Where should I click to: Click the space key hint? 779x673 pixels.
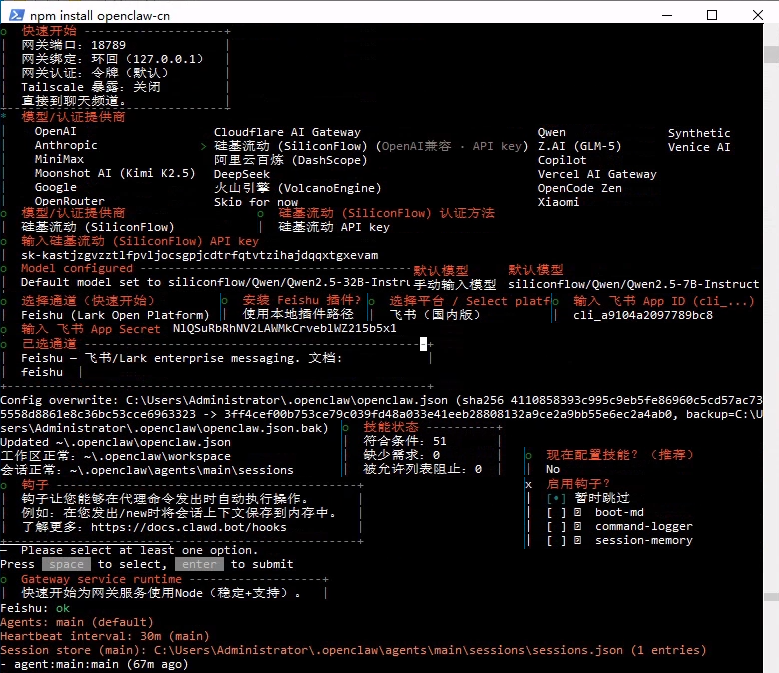click(x=66, y=564)
